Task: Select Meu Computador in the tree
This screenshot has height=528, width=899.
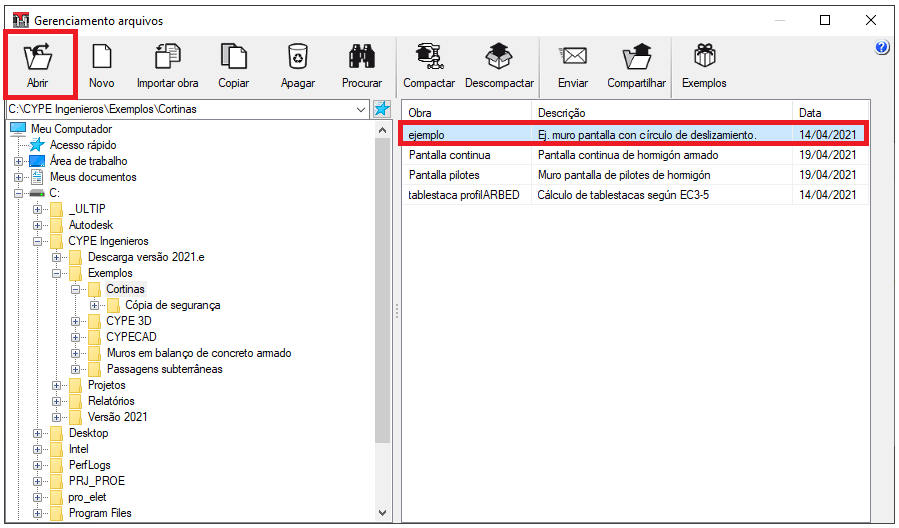Action: tap(71, 129)
